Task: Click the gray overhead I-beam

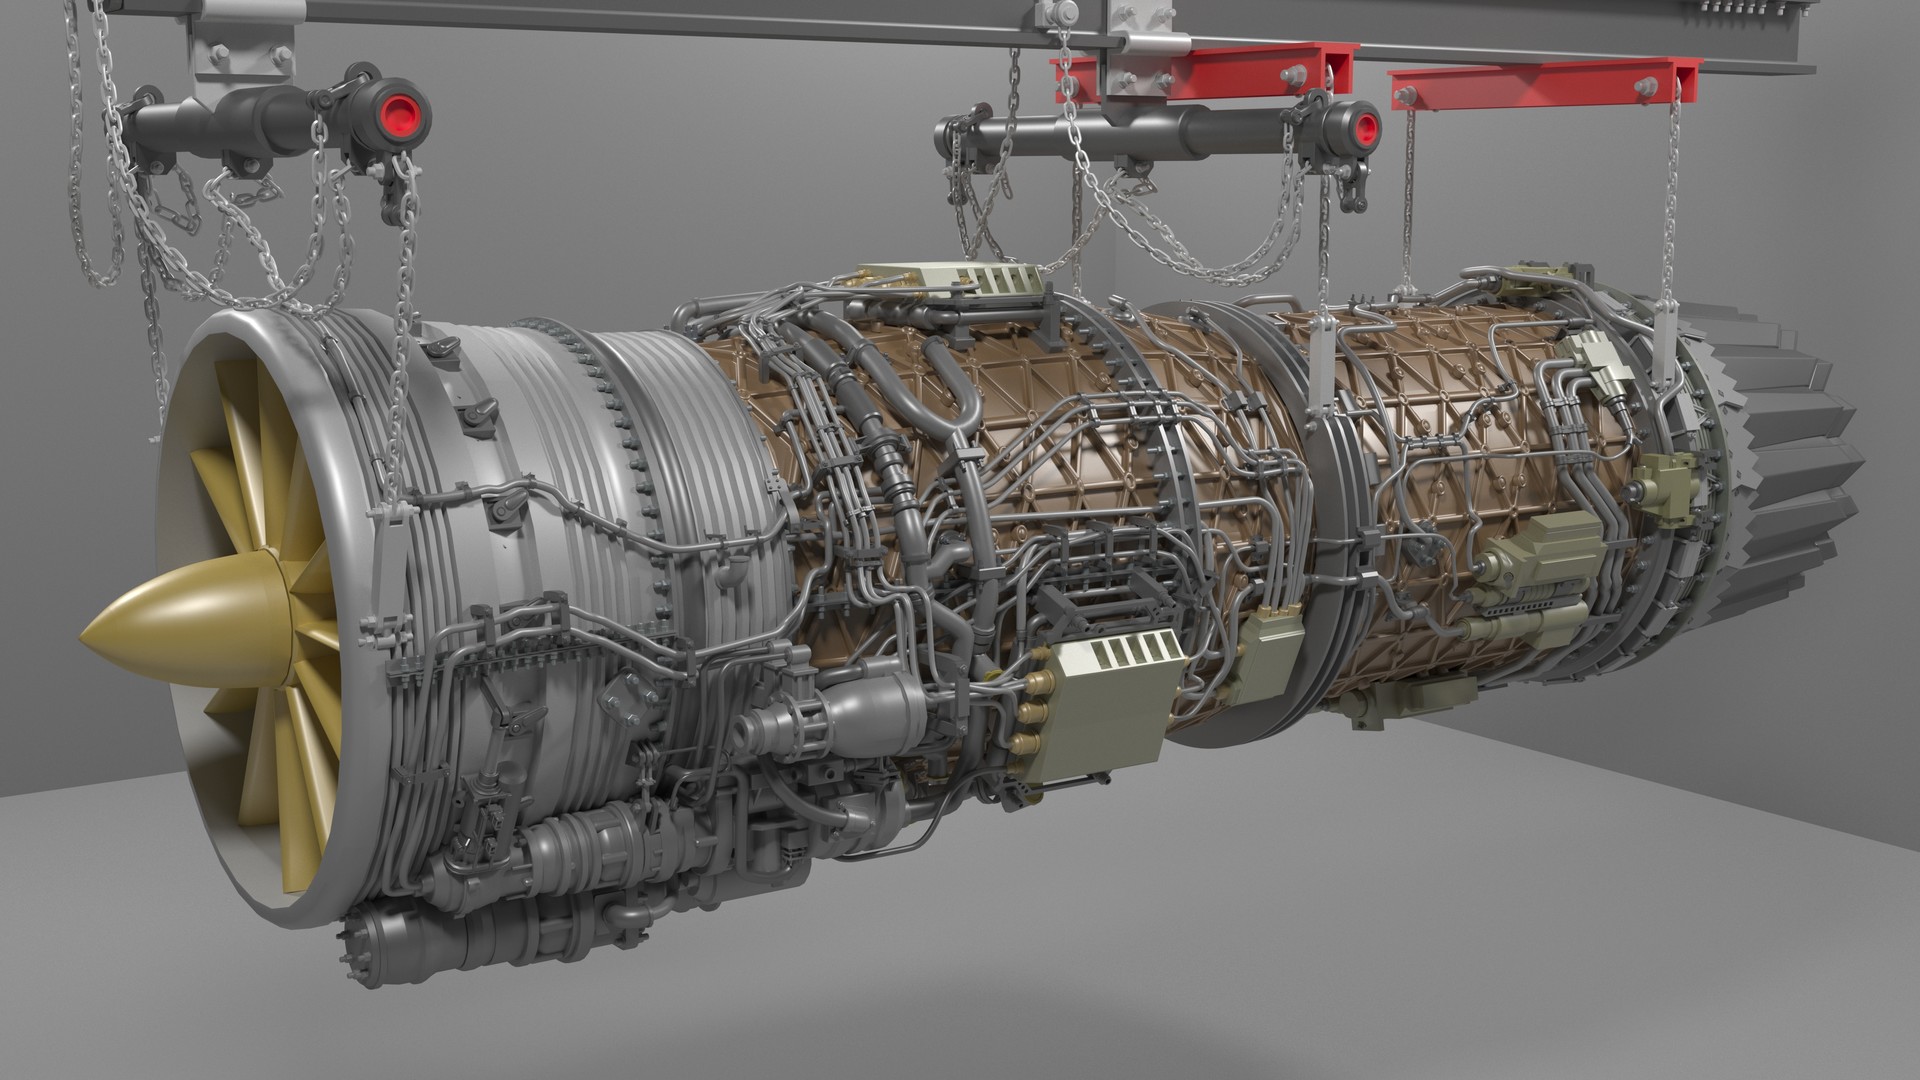Action: click(x=700, y=15)
